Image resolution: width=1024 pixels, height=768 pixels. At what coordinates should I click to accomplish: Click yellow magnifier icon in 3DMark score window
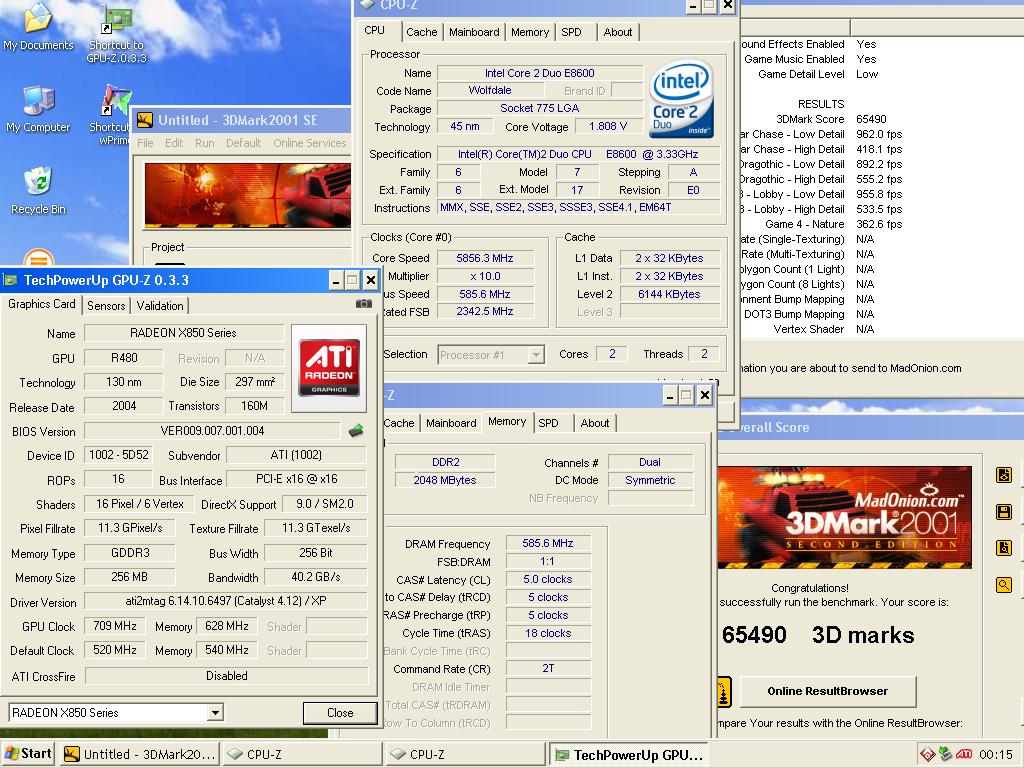(x=1004, y=584)
